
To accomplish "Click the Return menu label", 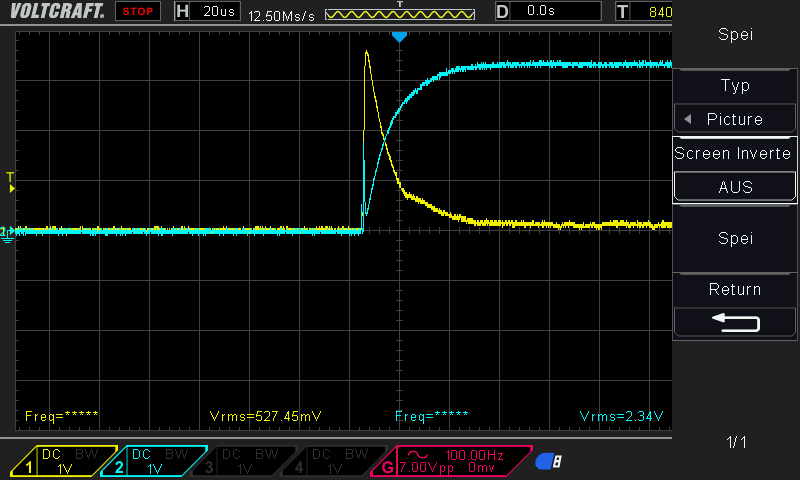I will 735,289.
